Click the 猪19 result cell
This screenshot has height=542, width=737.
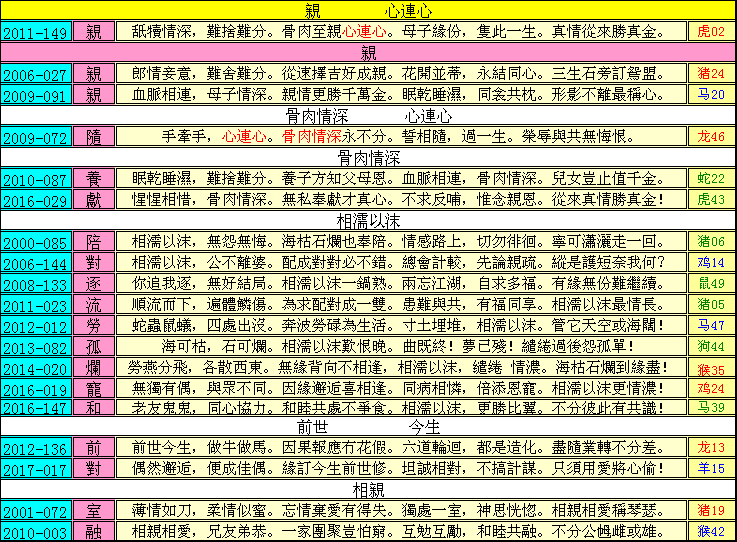tap(711, 511)
